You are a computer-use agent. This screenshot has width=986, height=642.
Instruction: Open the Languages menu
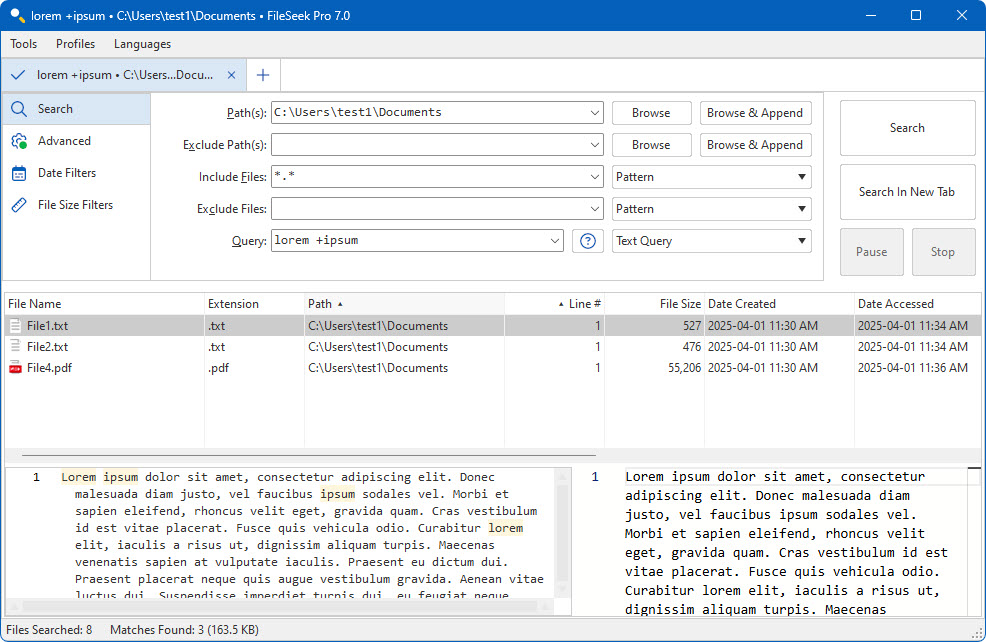142,44
